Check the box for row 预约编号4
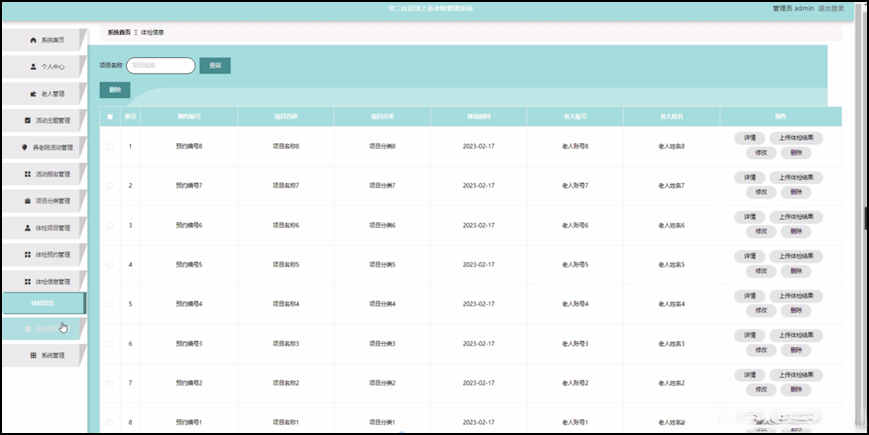This screenshot has width=869, height=435. [110, 304]
